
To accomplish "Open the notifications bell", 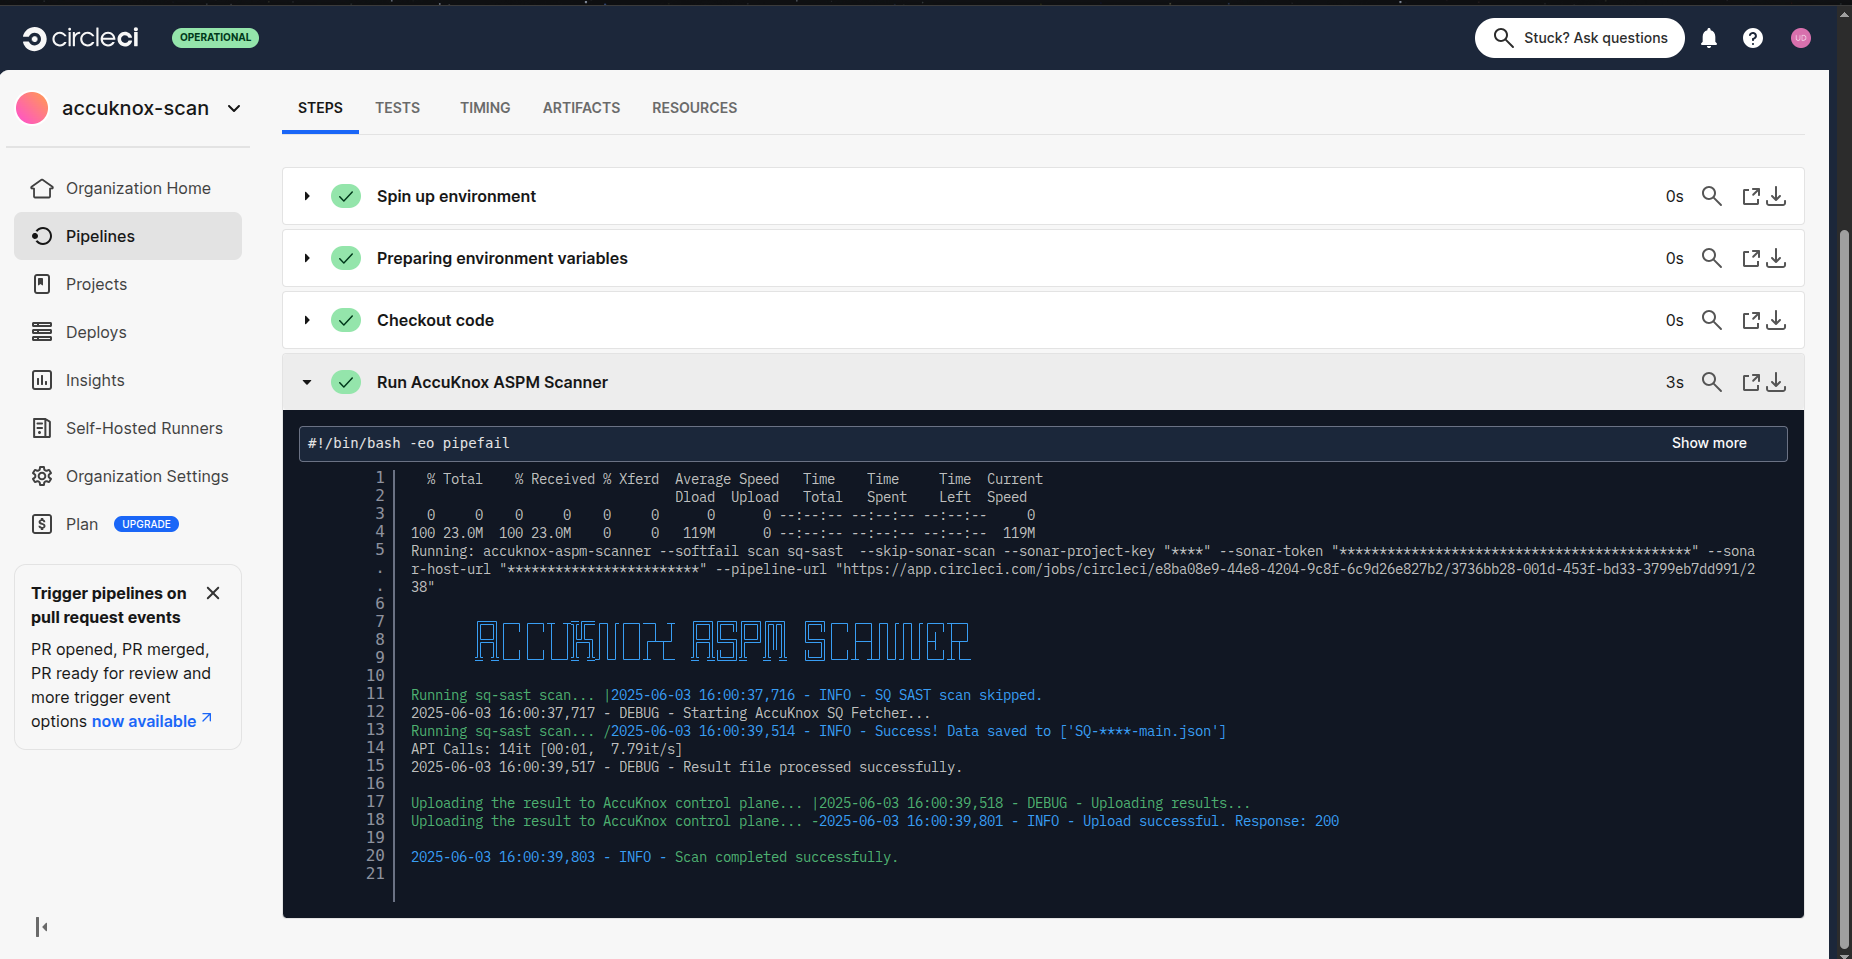I will [x=1709, y=38].
